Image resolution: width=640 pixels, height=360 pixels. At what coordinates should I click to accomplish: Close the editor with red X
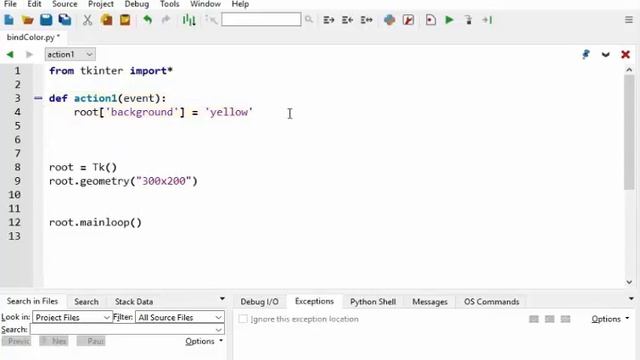tap(625, 54)
